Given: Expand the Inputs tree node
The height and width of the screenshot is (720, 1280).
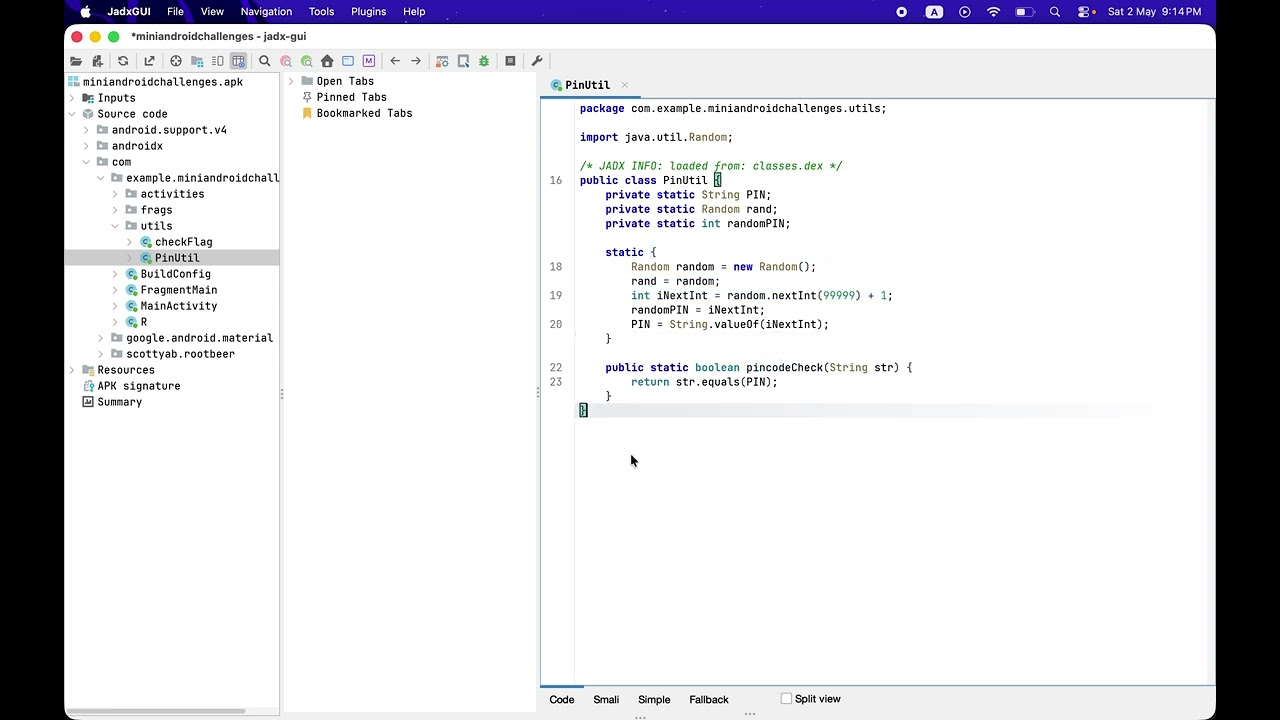Looking at the screenshot, I should click(x=72, y=98).
